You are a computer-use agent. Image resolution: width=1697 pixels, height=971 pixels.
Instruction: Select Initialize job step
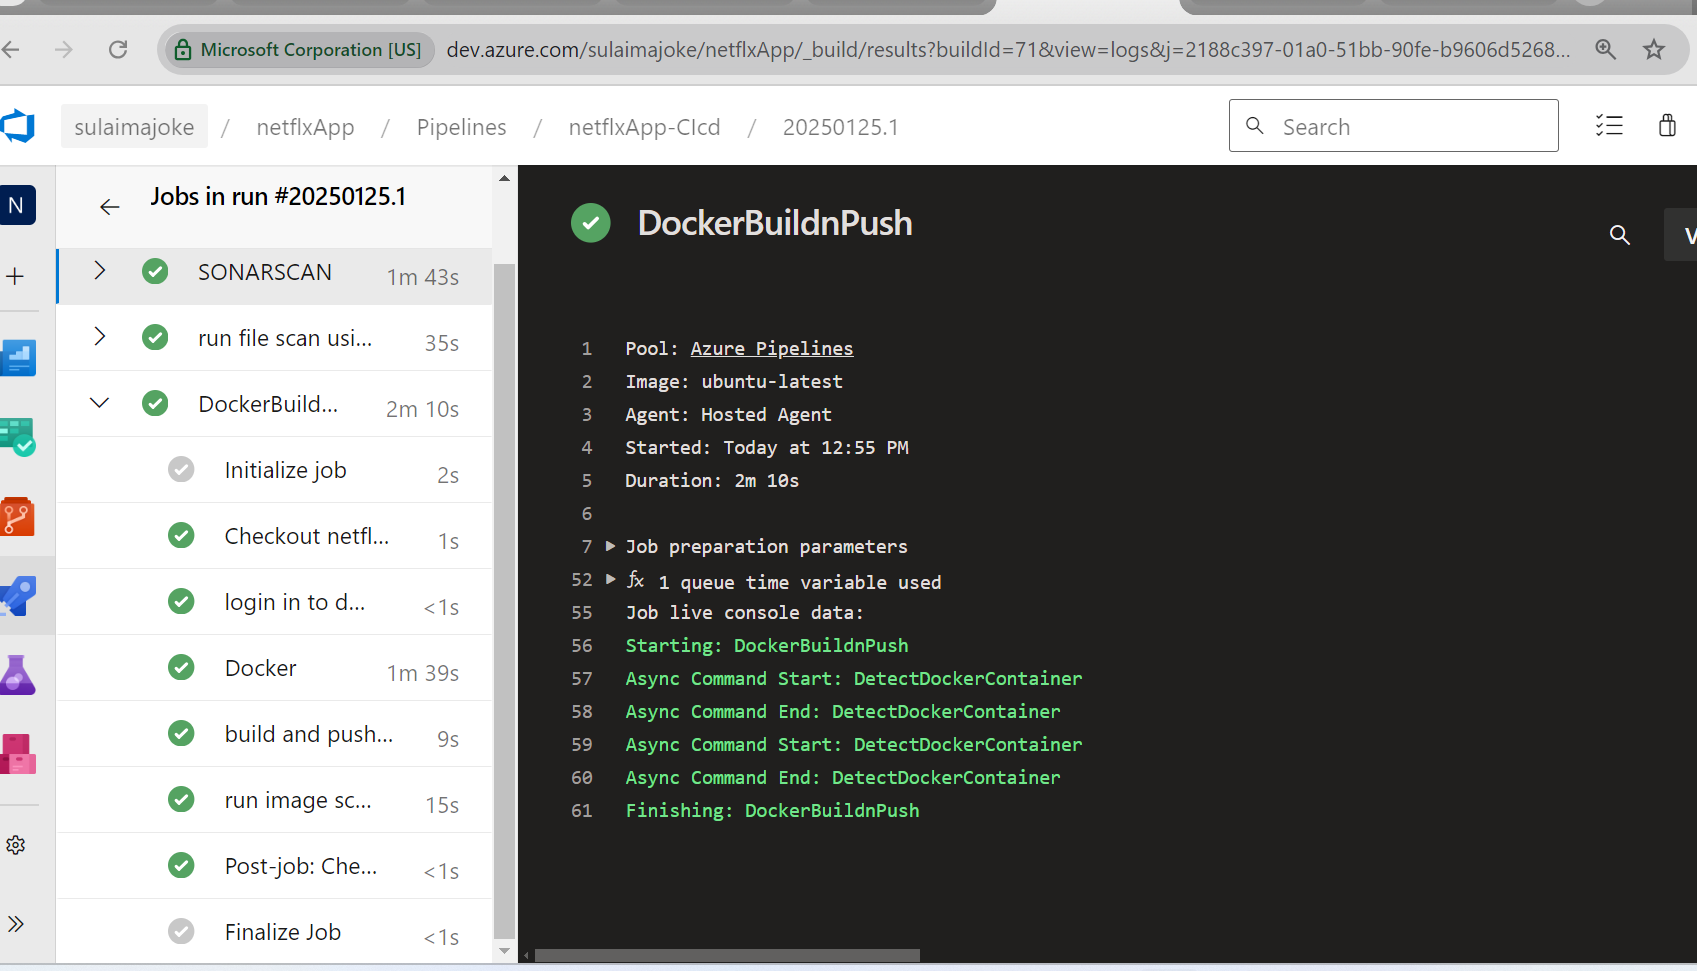(x=275, y=470)
